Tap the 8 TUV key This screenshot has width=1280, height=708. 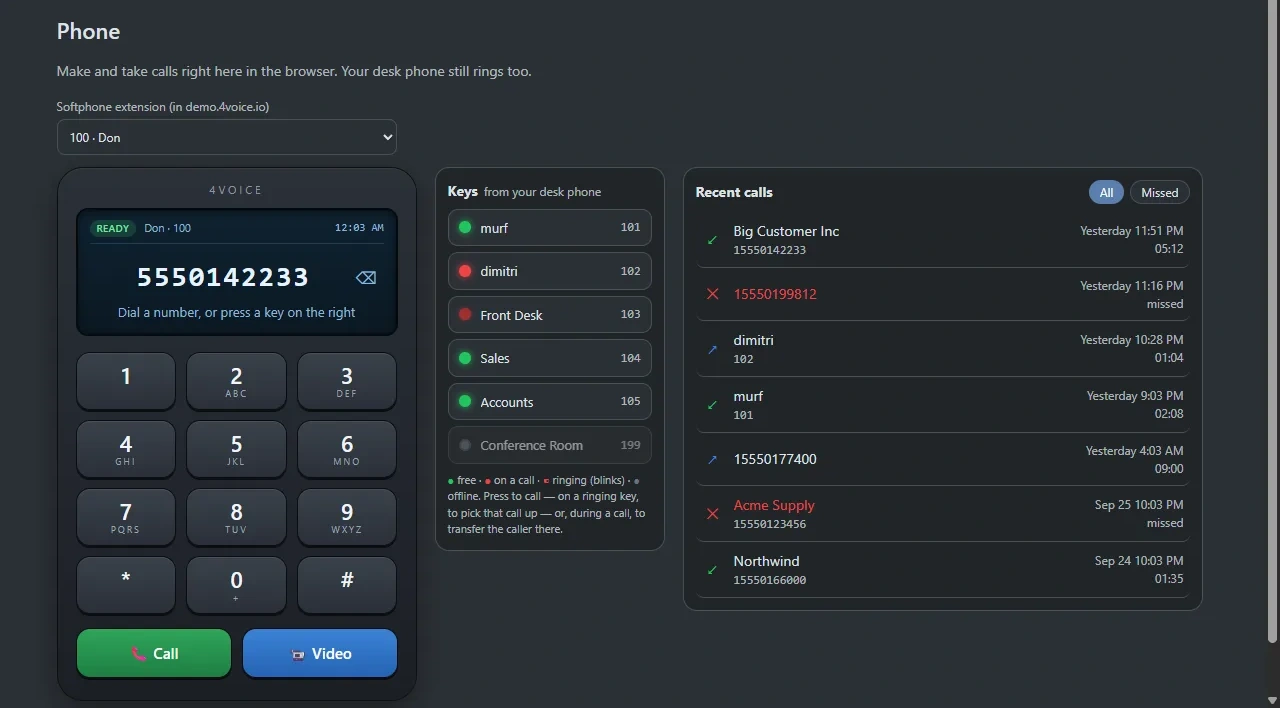coord(236,517)
